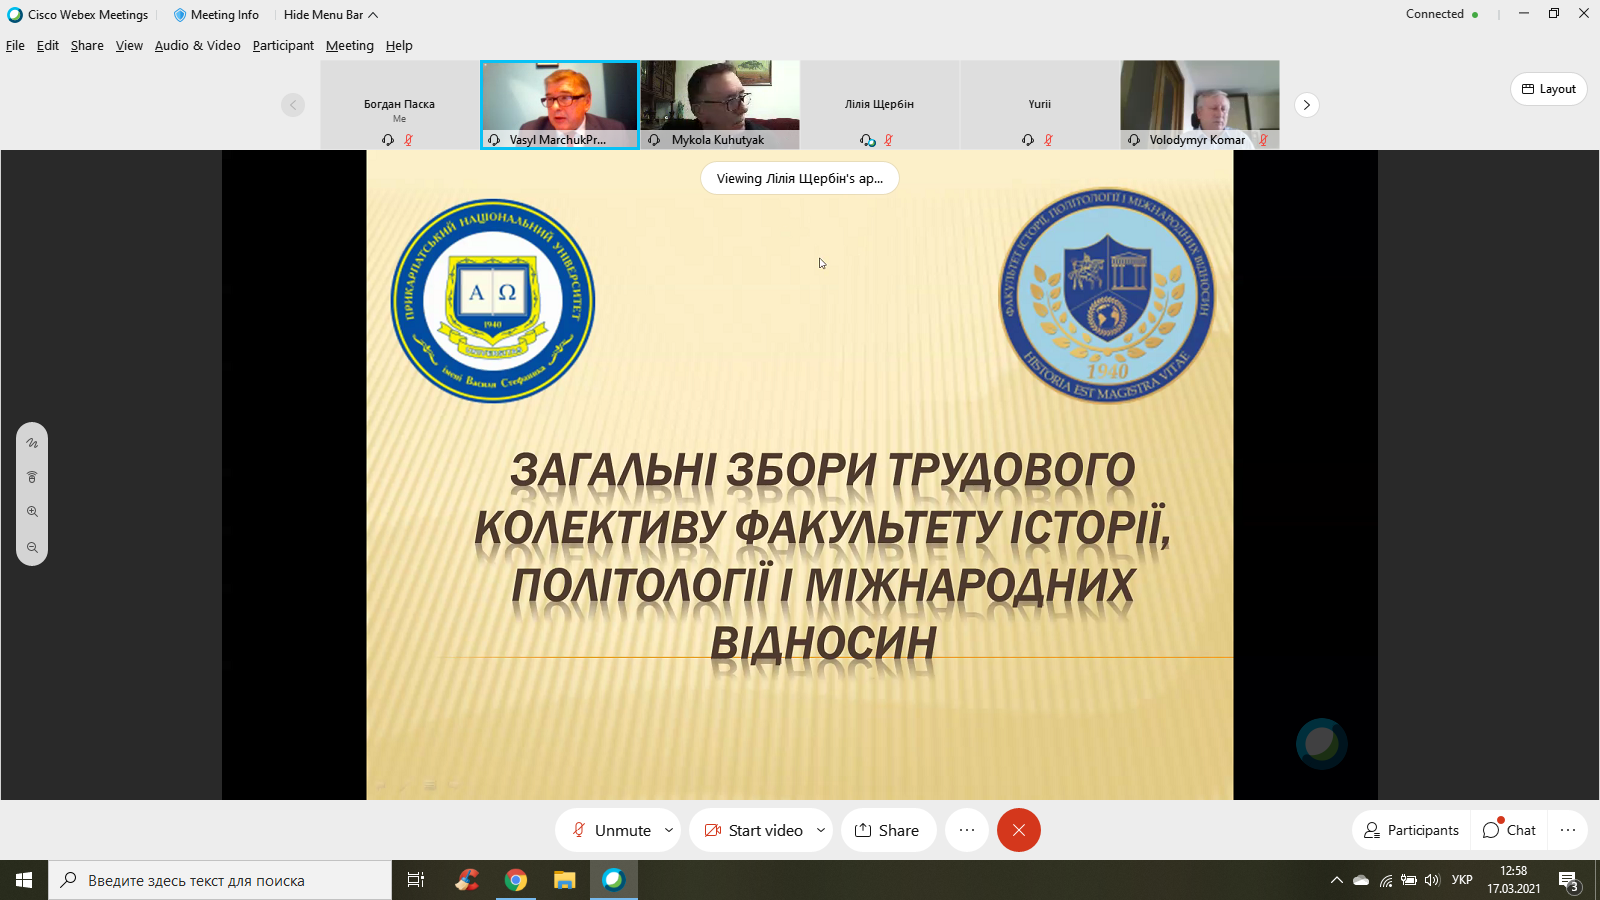End meeting with red leave button
This screenshot has height=900, width=1600.
coord(1018,830)
